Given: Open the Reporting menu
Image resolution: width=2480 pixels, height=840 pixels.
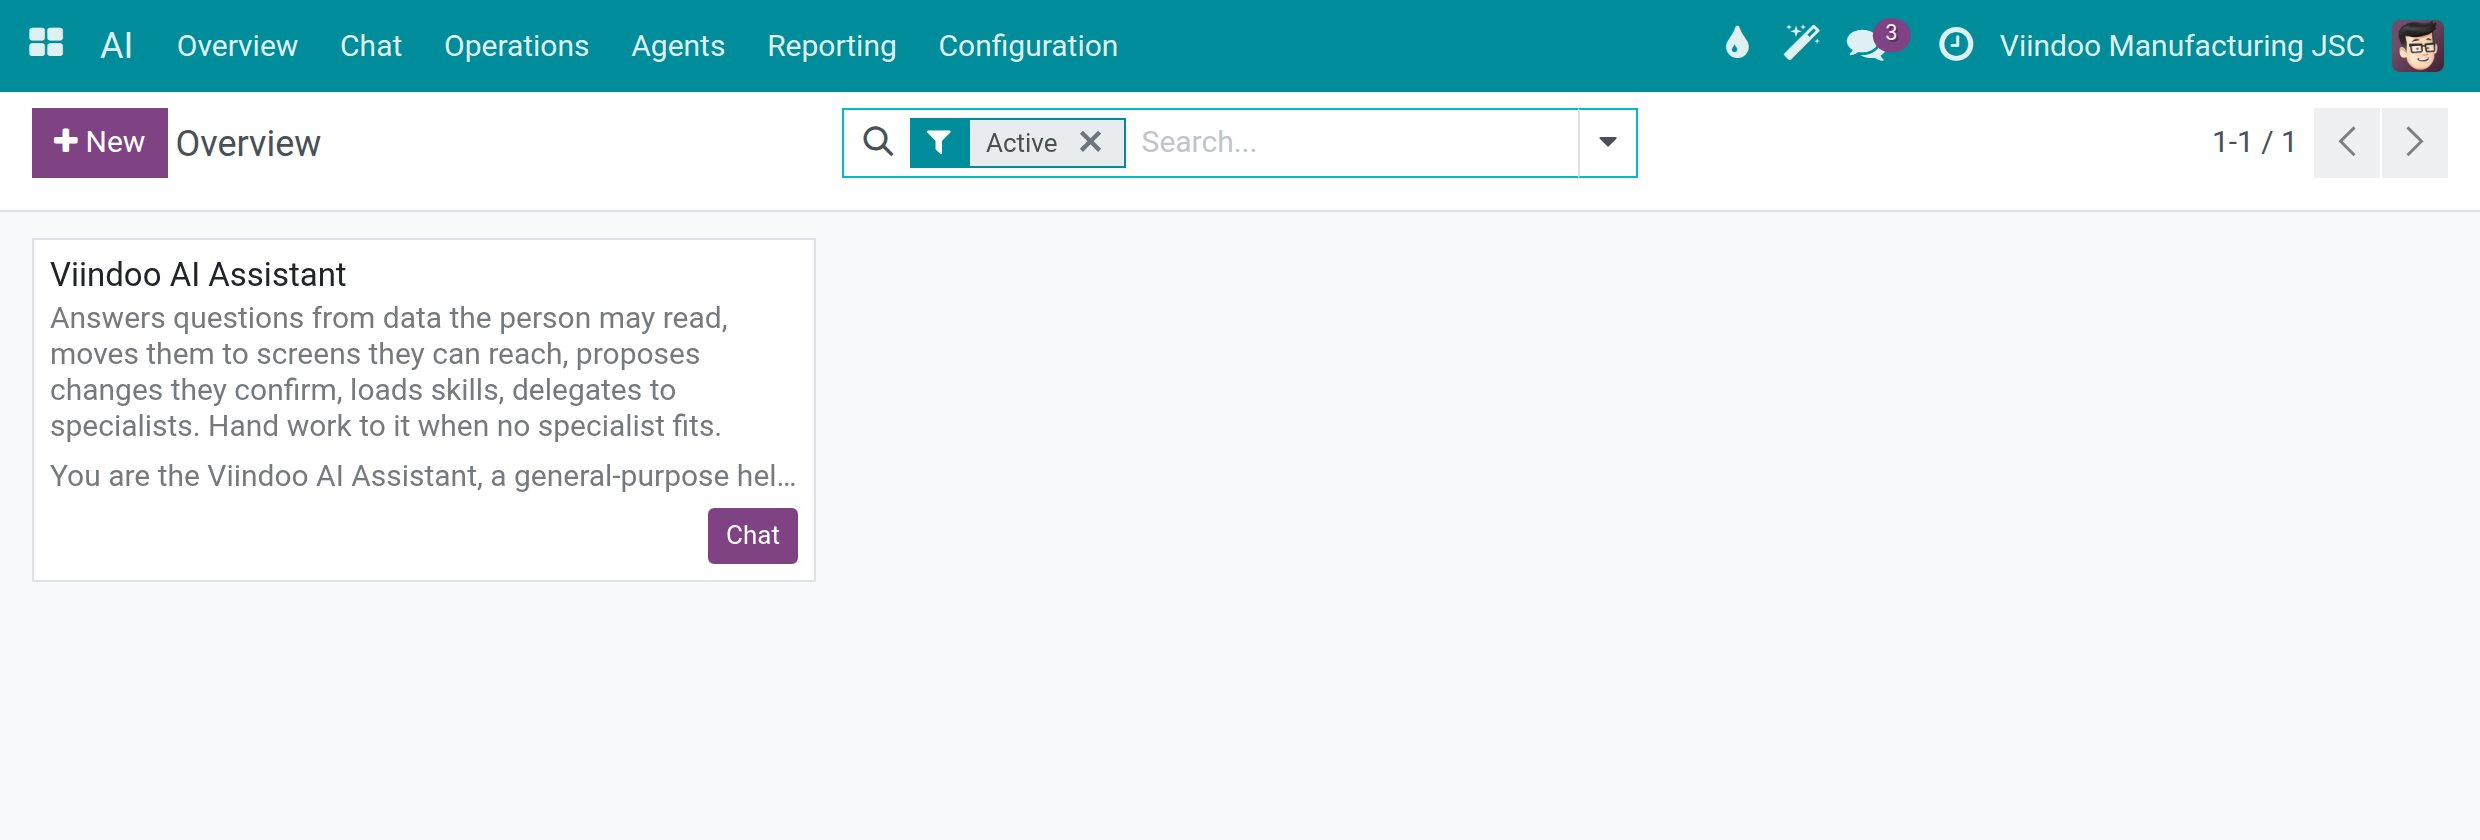Looking at the screenshot, I should coord(832,46).
